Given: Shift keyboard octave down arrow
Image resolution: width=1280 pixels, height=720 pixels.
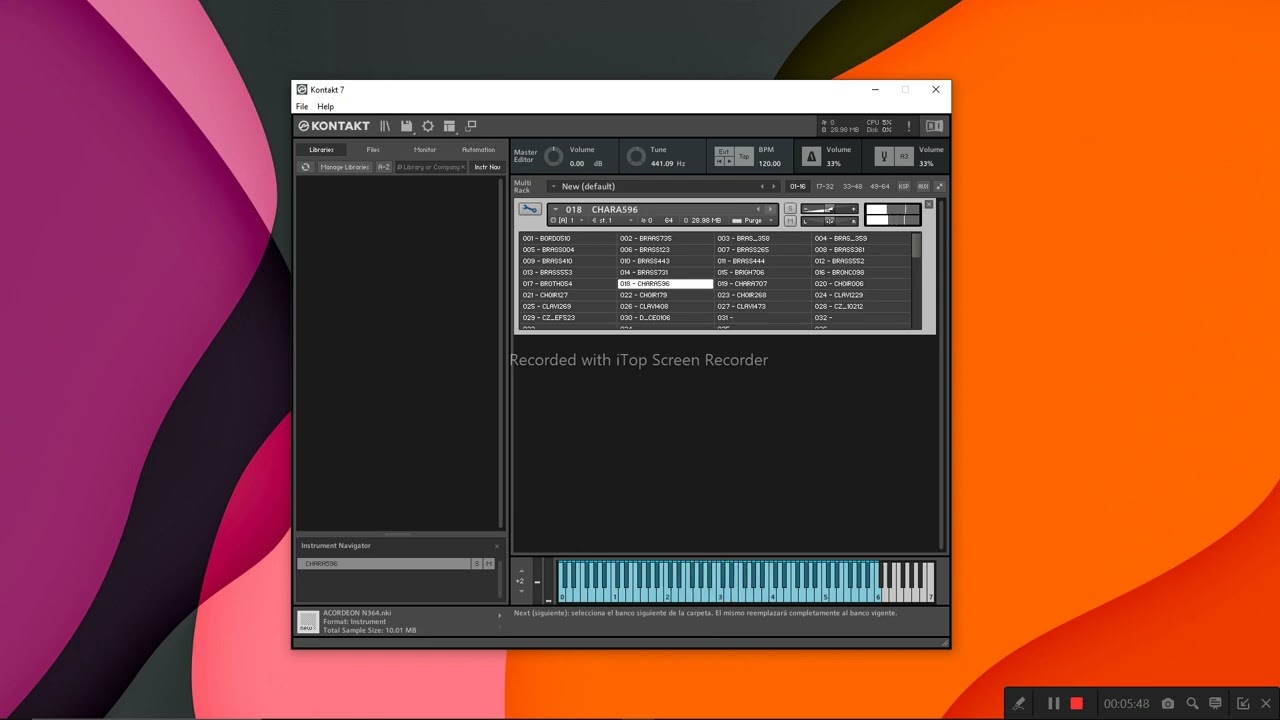Looking at the screenshot, I should 521,591.
